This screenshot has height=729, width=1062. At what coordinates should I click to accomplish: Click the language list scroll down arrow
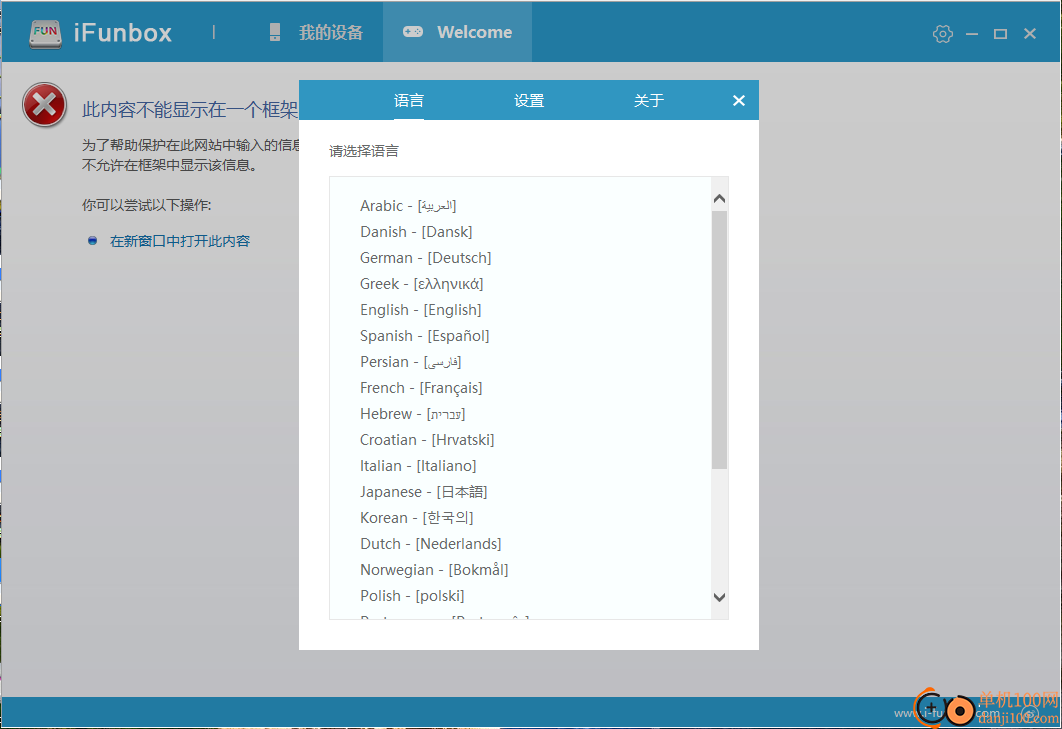point(719,597)
